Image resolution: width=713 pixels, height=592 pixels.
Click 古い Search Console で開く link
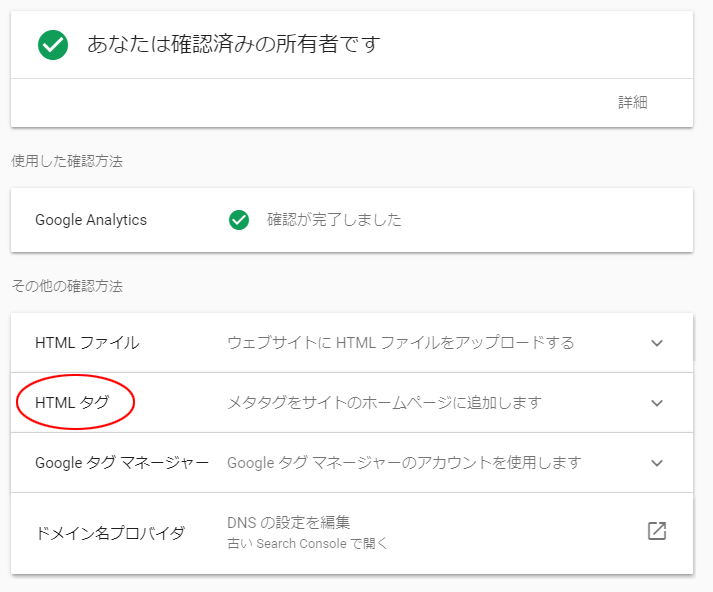click(307, 544)
